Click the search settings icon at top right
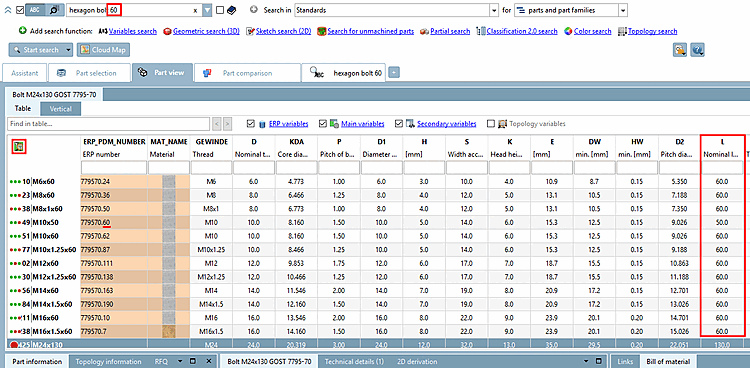750x368 pixels. pyautogui.click(x=680, y=50)
